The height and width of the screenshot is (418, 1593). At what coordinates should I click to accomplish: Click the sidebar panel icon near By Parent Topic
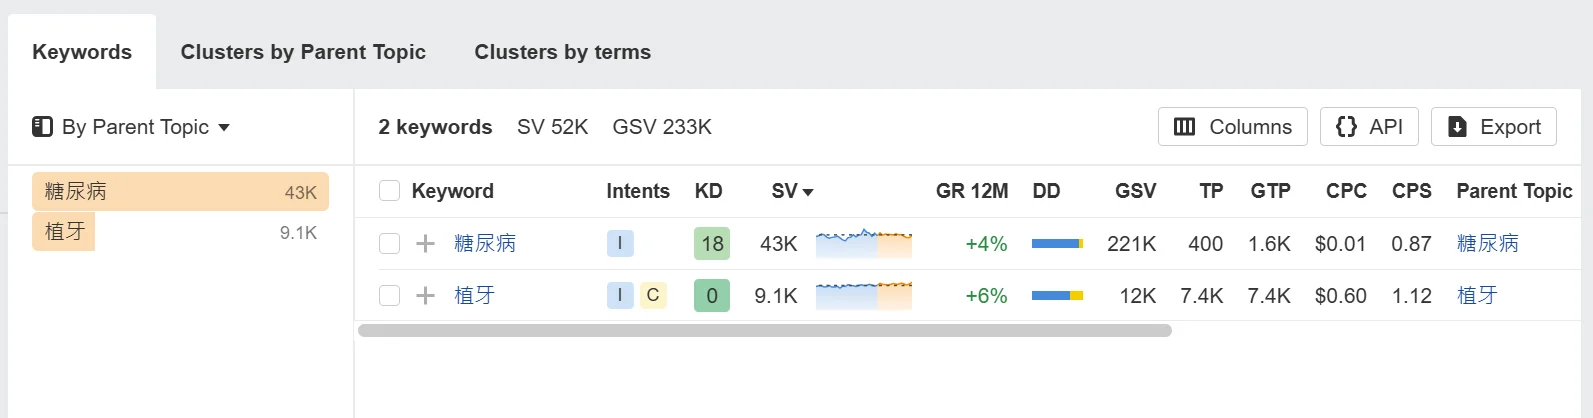(42, 127)
